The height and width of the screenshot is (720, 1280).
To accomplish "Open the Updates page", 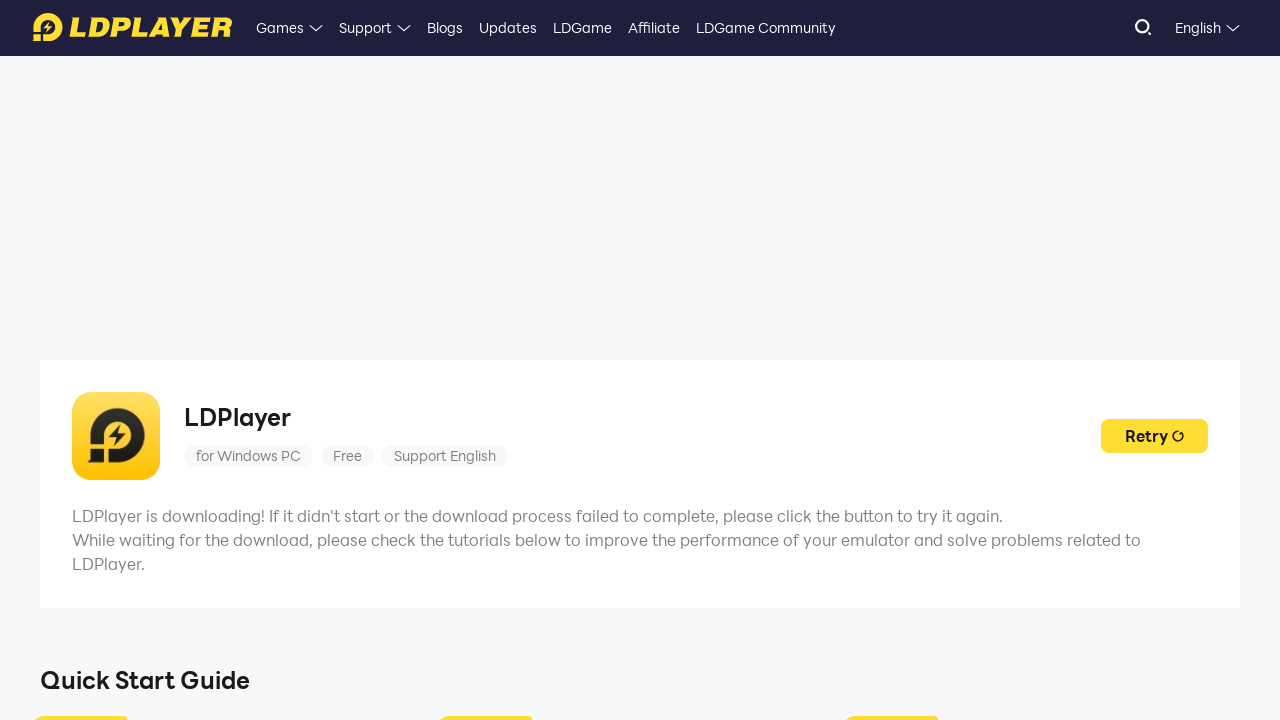I will coord(508,28).
